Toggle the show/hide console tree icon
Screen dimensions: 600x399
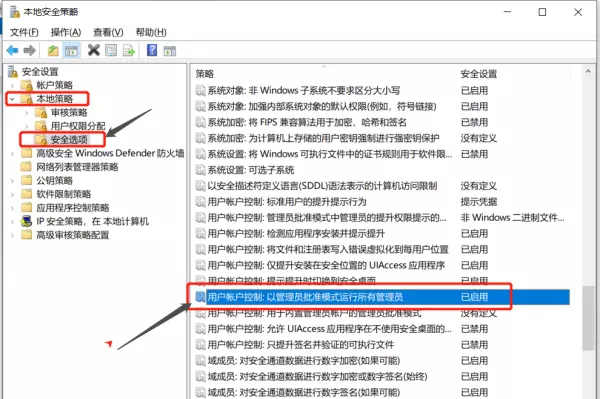pos(71,50)
